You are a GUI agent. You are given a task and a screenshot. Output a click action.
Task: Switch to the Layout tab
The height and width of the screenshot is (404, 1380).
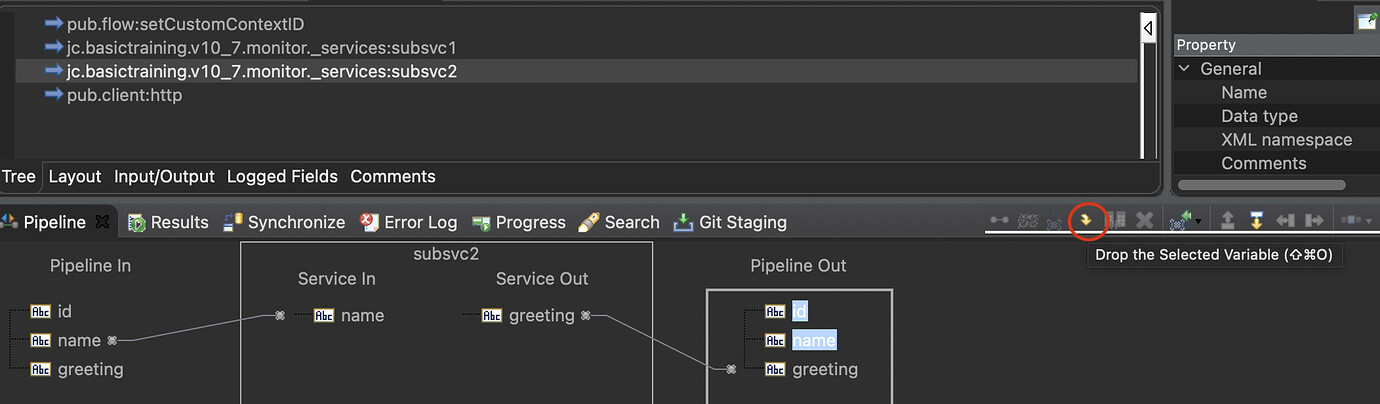[75, 176]
